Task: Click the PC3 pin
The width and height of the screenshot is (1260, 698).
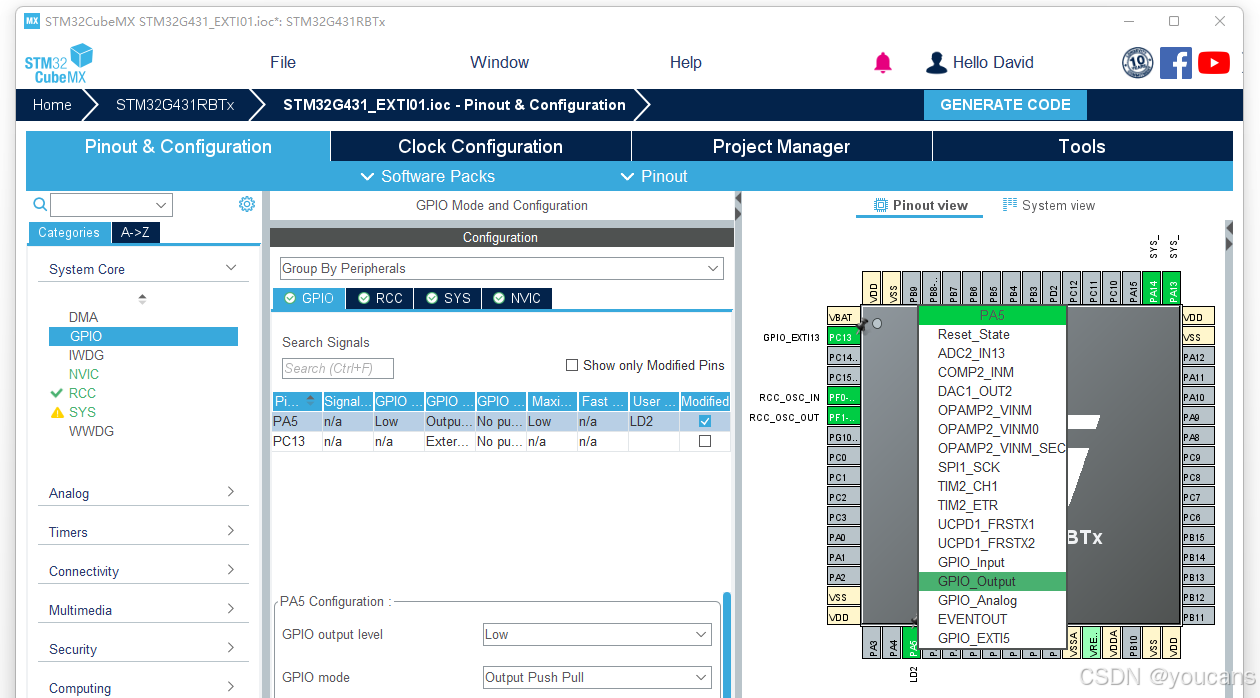Action: point(842,517)
